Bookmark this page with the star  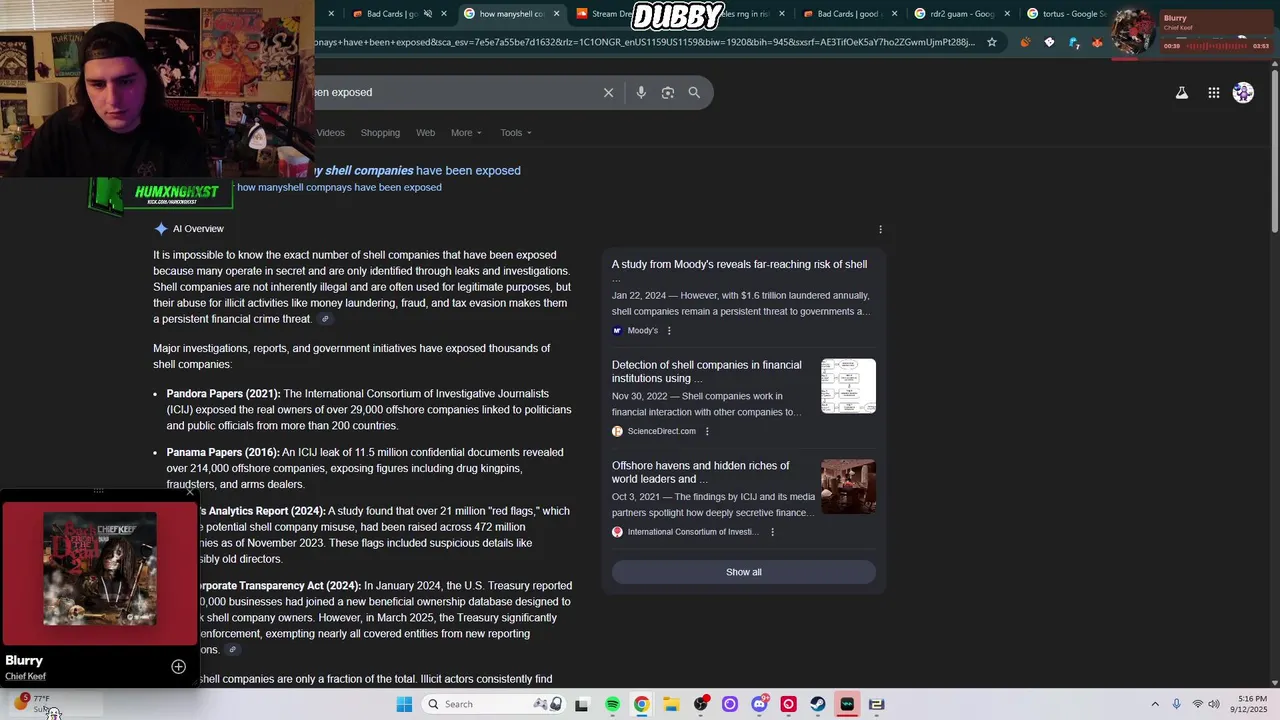click(x=991, y=42)
